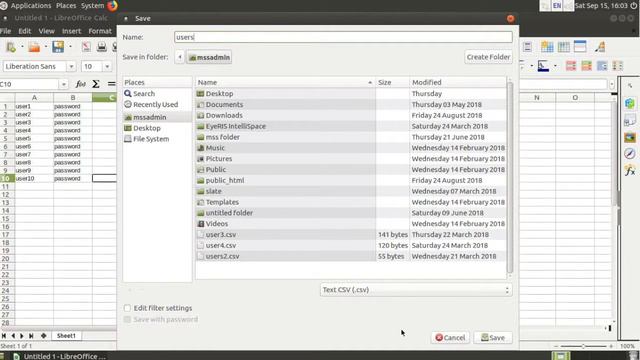The image size is (640, 360).
Task: Open the View menu in Calc
Action: pos(47,31)
